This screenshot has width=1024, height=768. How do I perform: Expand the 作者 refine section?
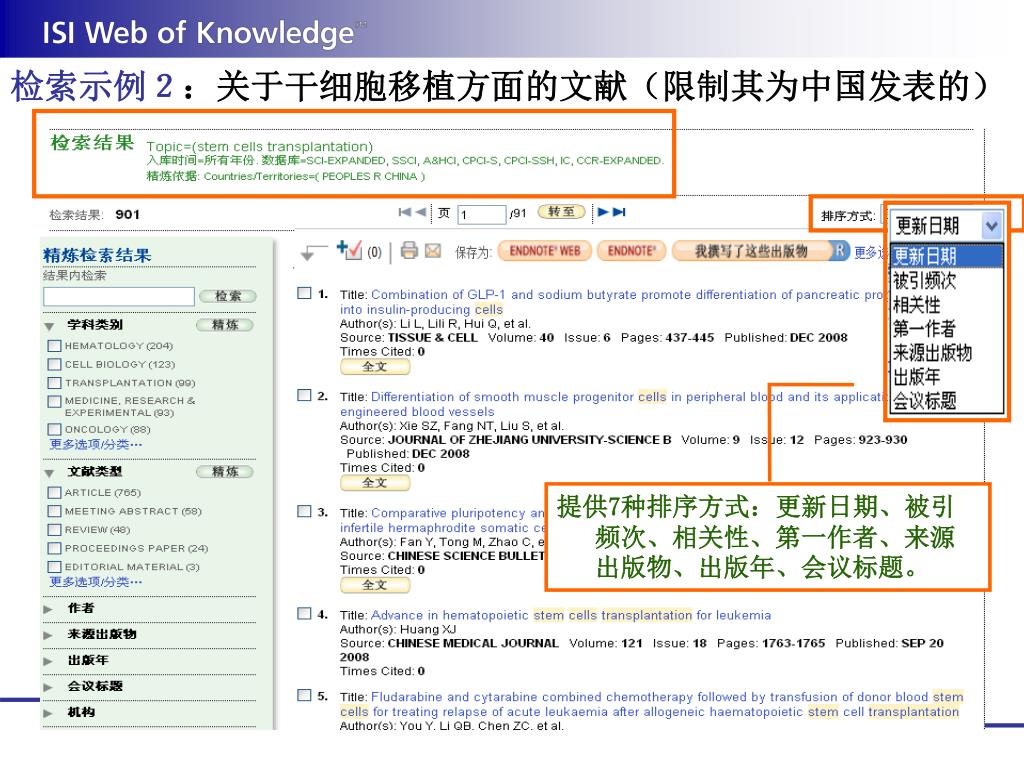(x=48, y=609)
